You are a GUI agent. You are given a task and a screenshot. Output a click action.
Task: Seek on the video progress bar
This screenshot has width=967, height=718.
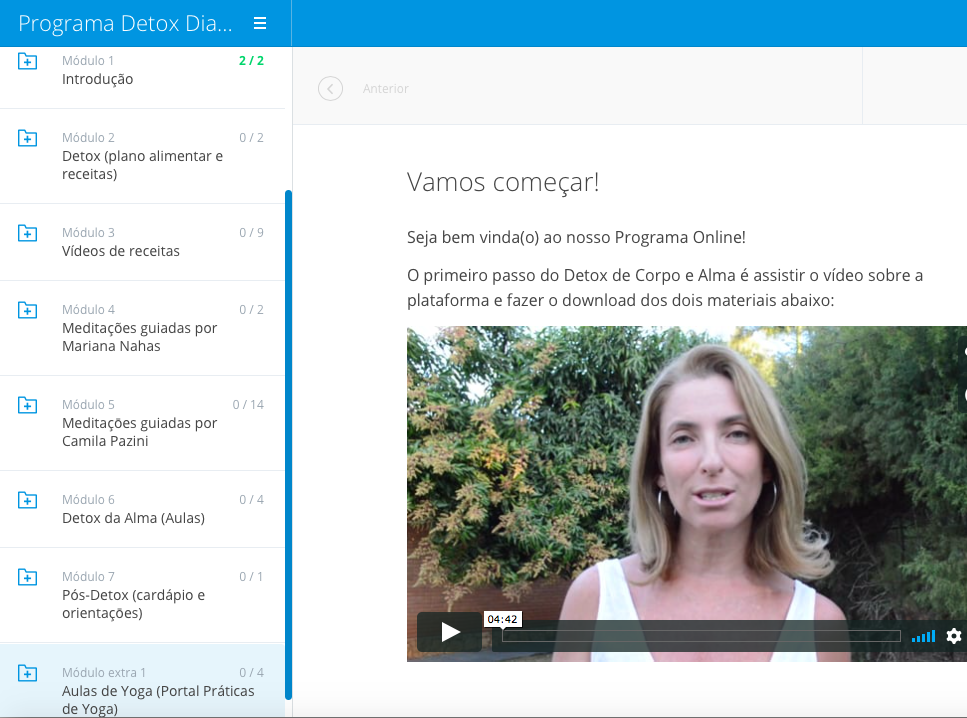[x=700, y=636]
